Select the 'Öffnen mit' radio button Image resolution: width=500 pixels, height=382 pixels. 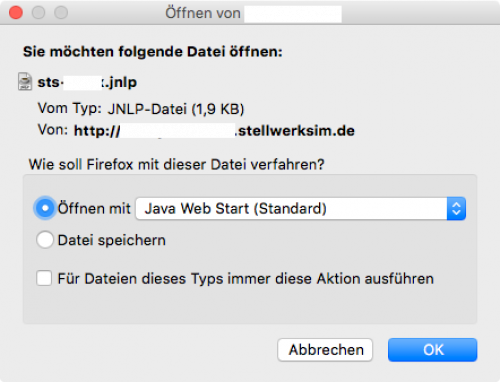45,208
